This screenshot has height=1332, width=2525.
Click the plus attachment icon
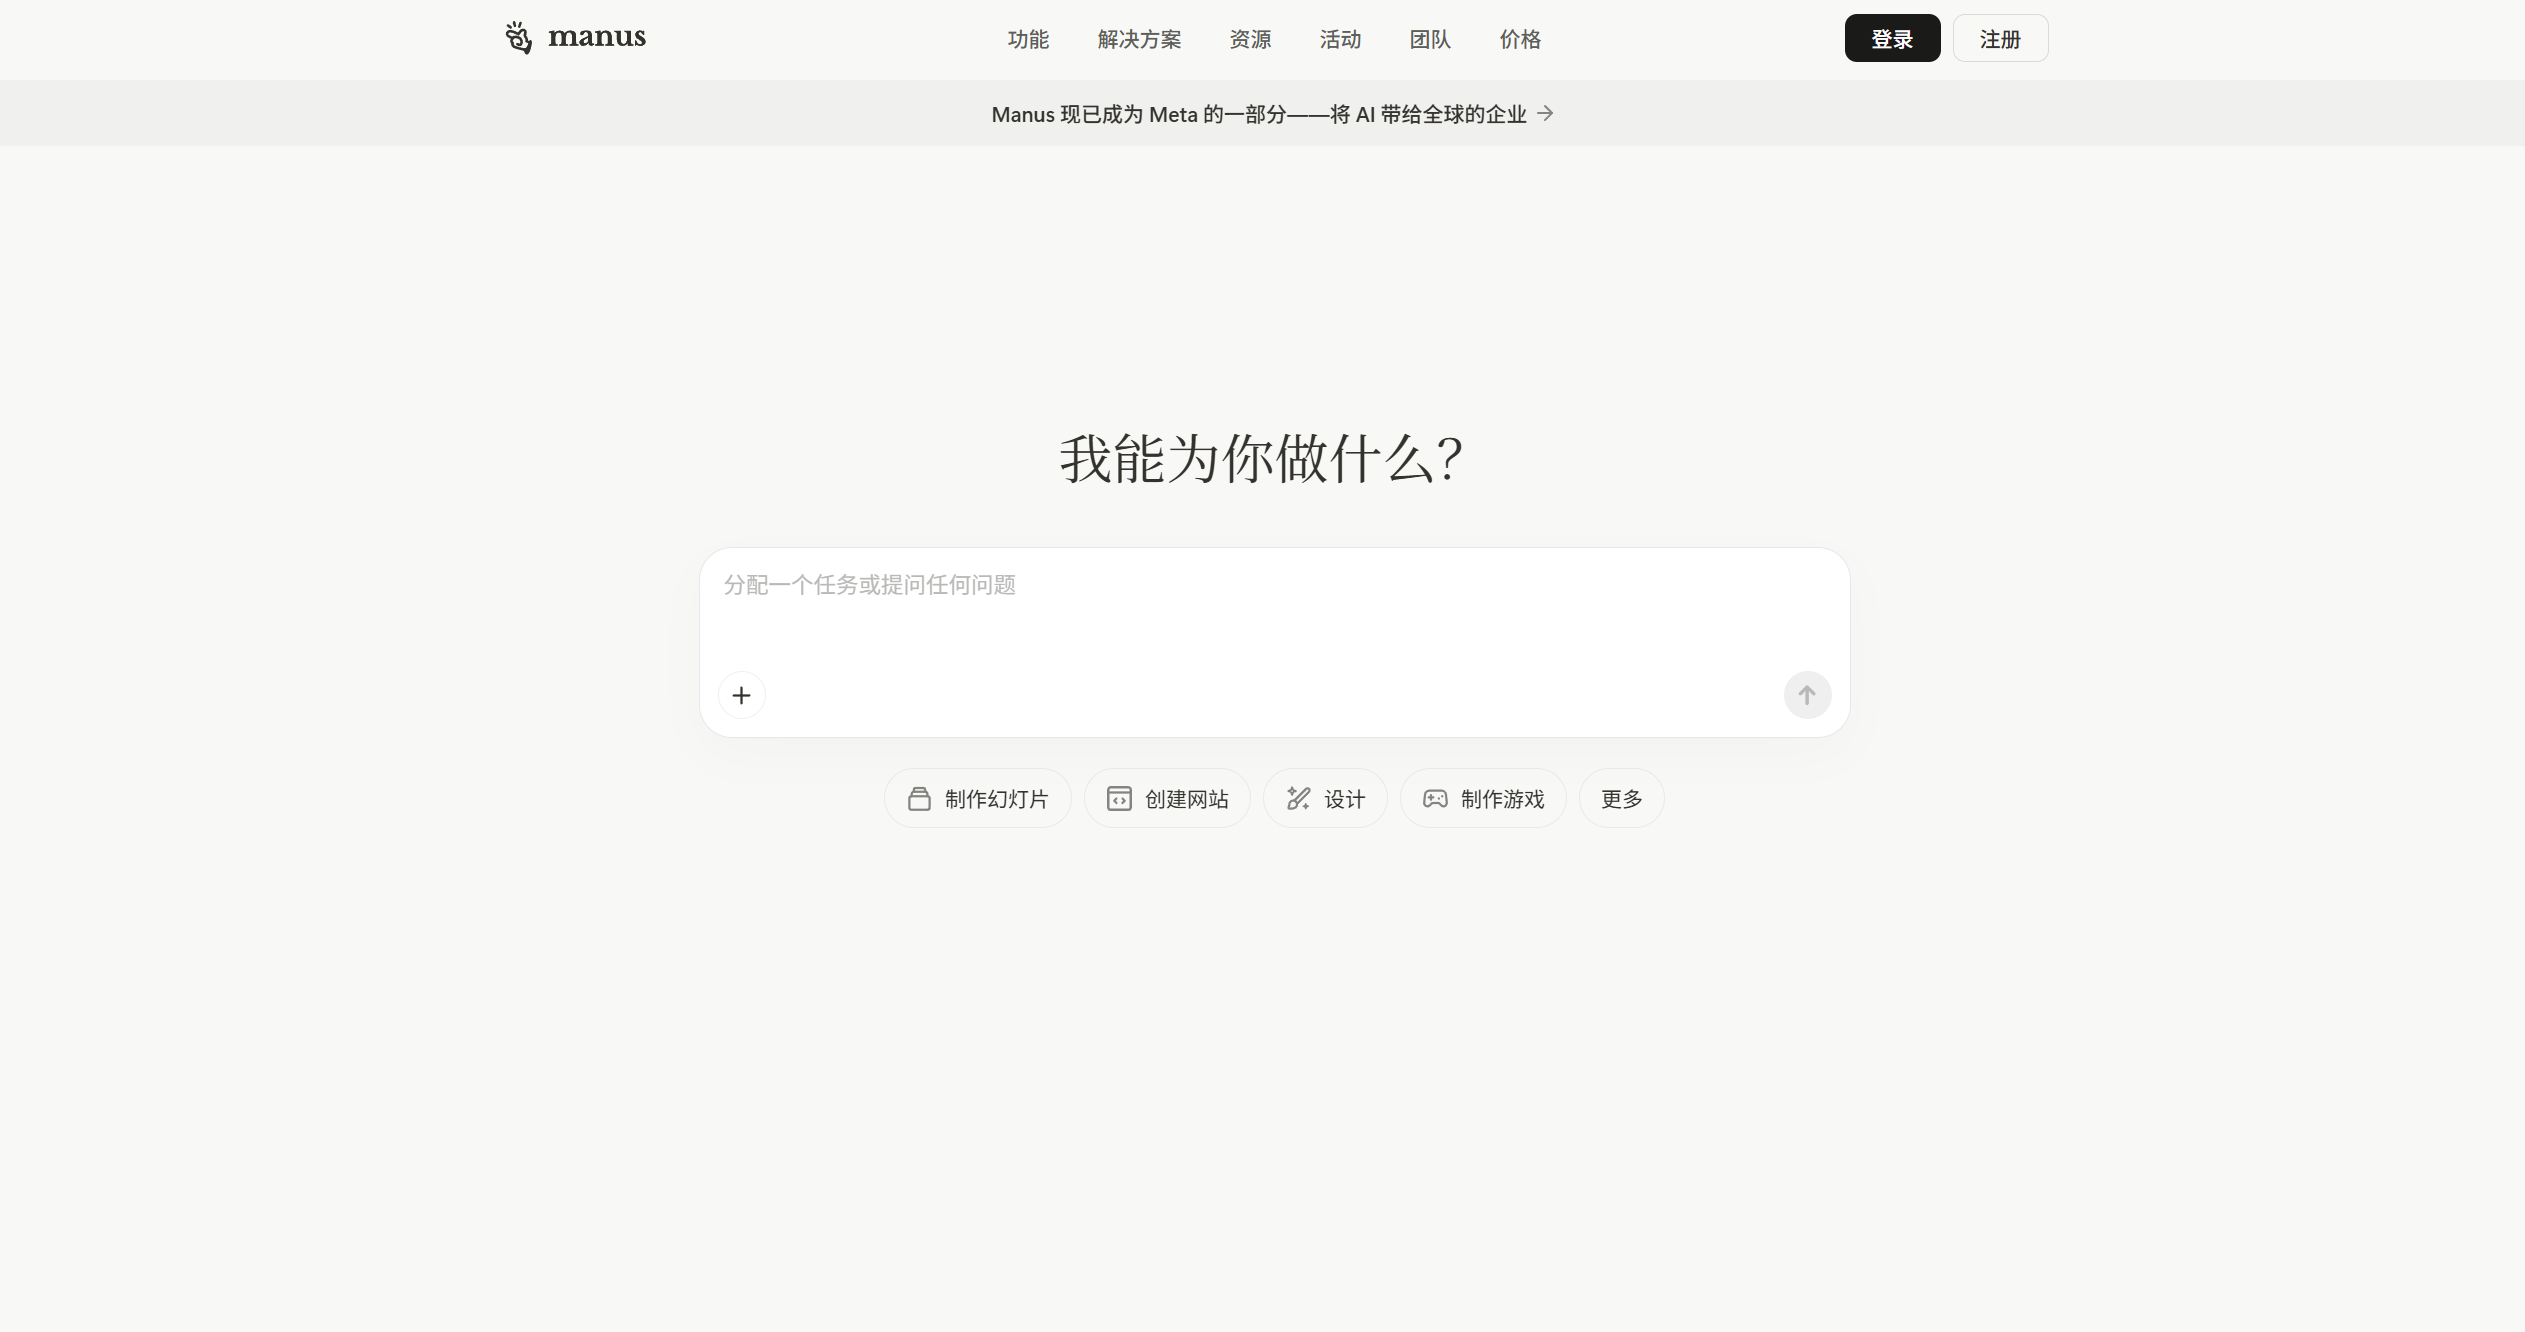[x=741, y=695]
